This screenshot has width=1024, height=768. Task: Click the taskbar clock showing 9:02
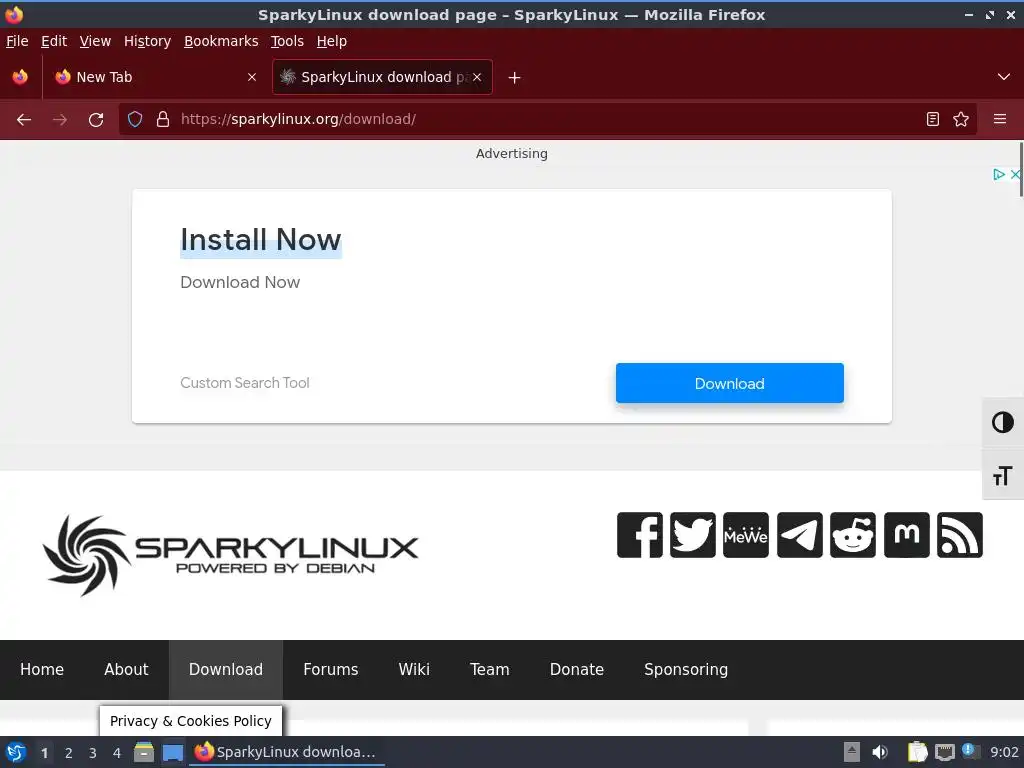point(1004,752)
